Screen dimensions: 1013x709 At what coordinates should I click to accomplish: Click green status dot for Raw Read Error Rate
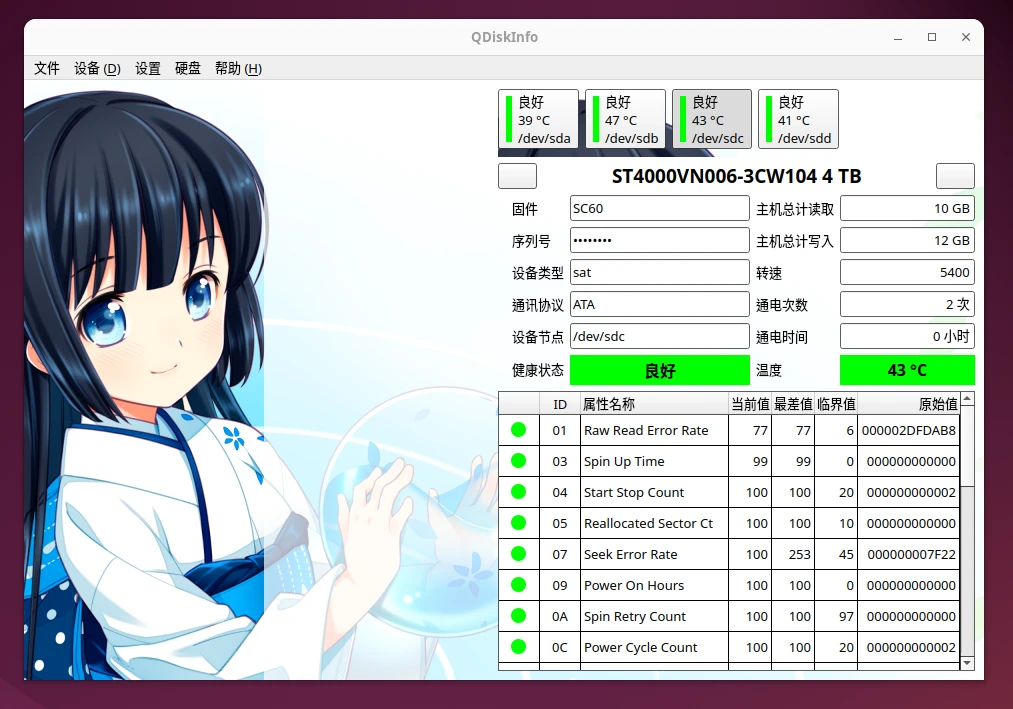click(518, 430)
